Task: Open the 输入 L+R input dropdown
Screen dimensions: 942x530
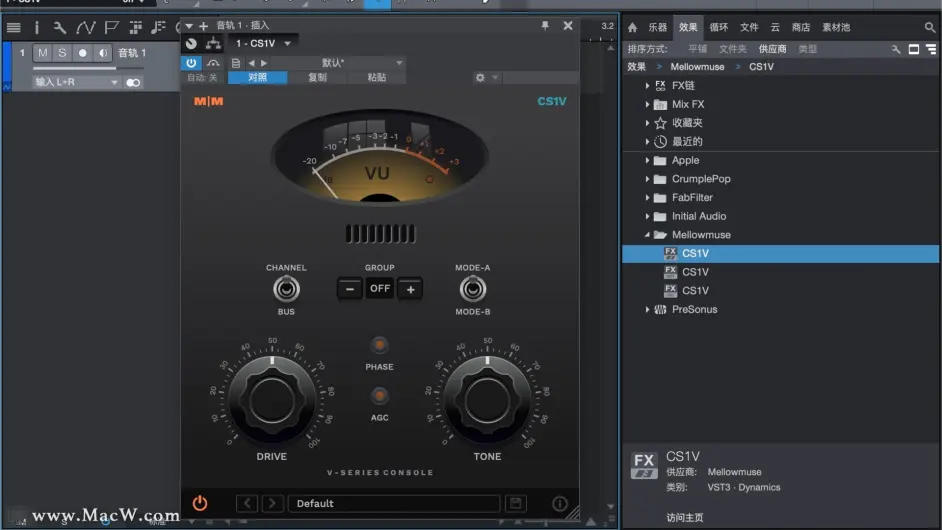Action: (x=75, y=82)
